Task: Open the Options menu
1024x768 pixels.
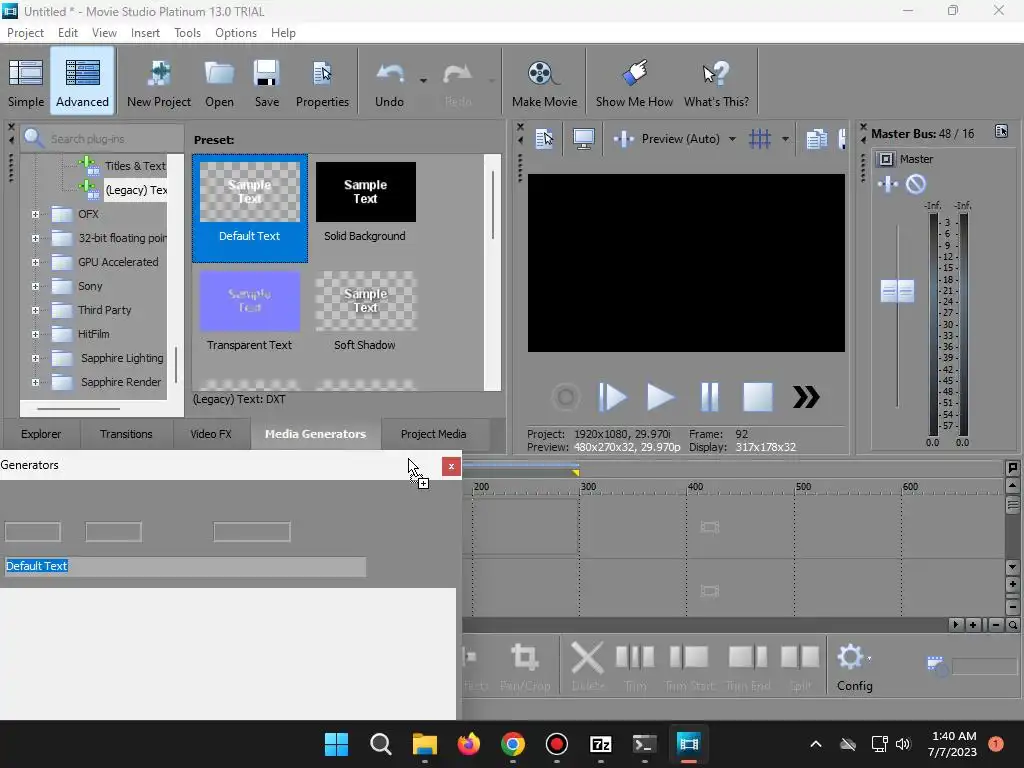Action: pos(236,33)
